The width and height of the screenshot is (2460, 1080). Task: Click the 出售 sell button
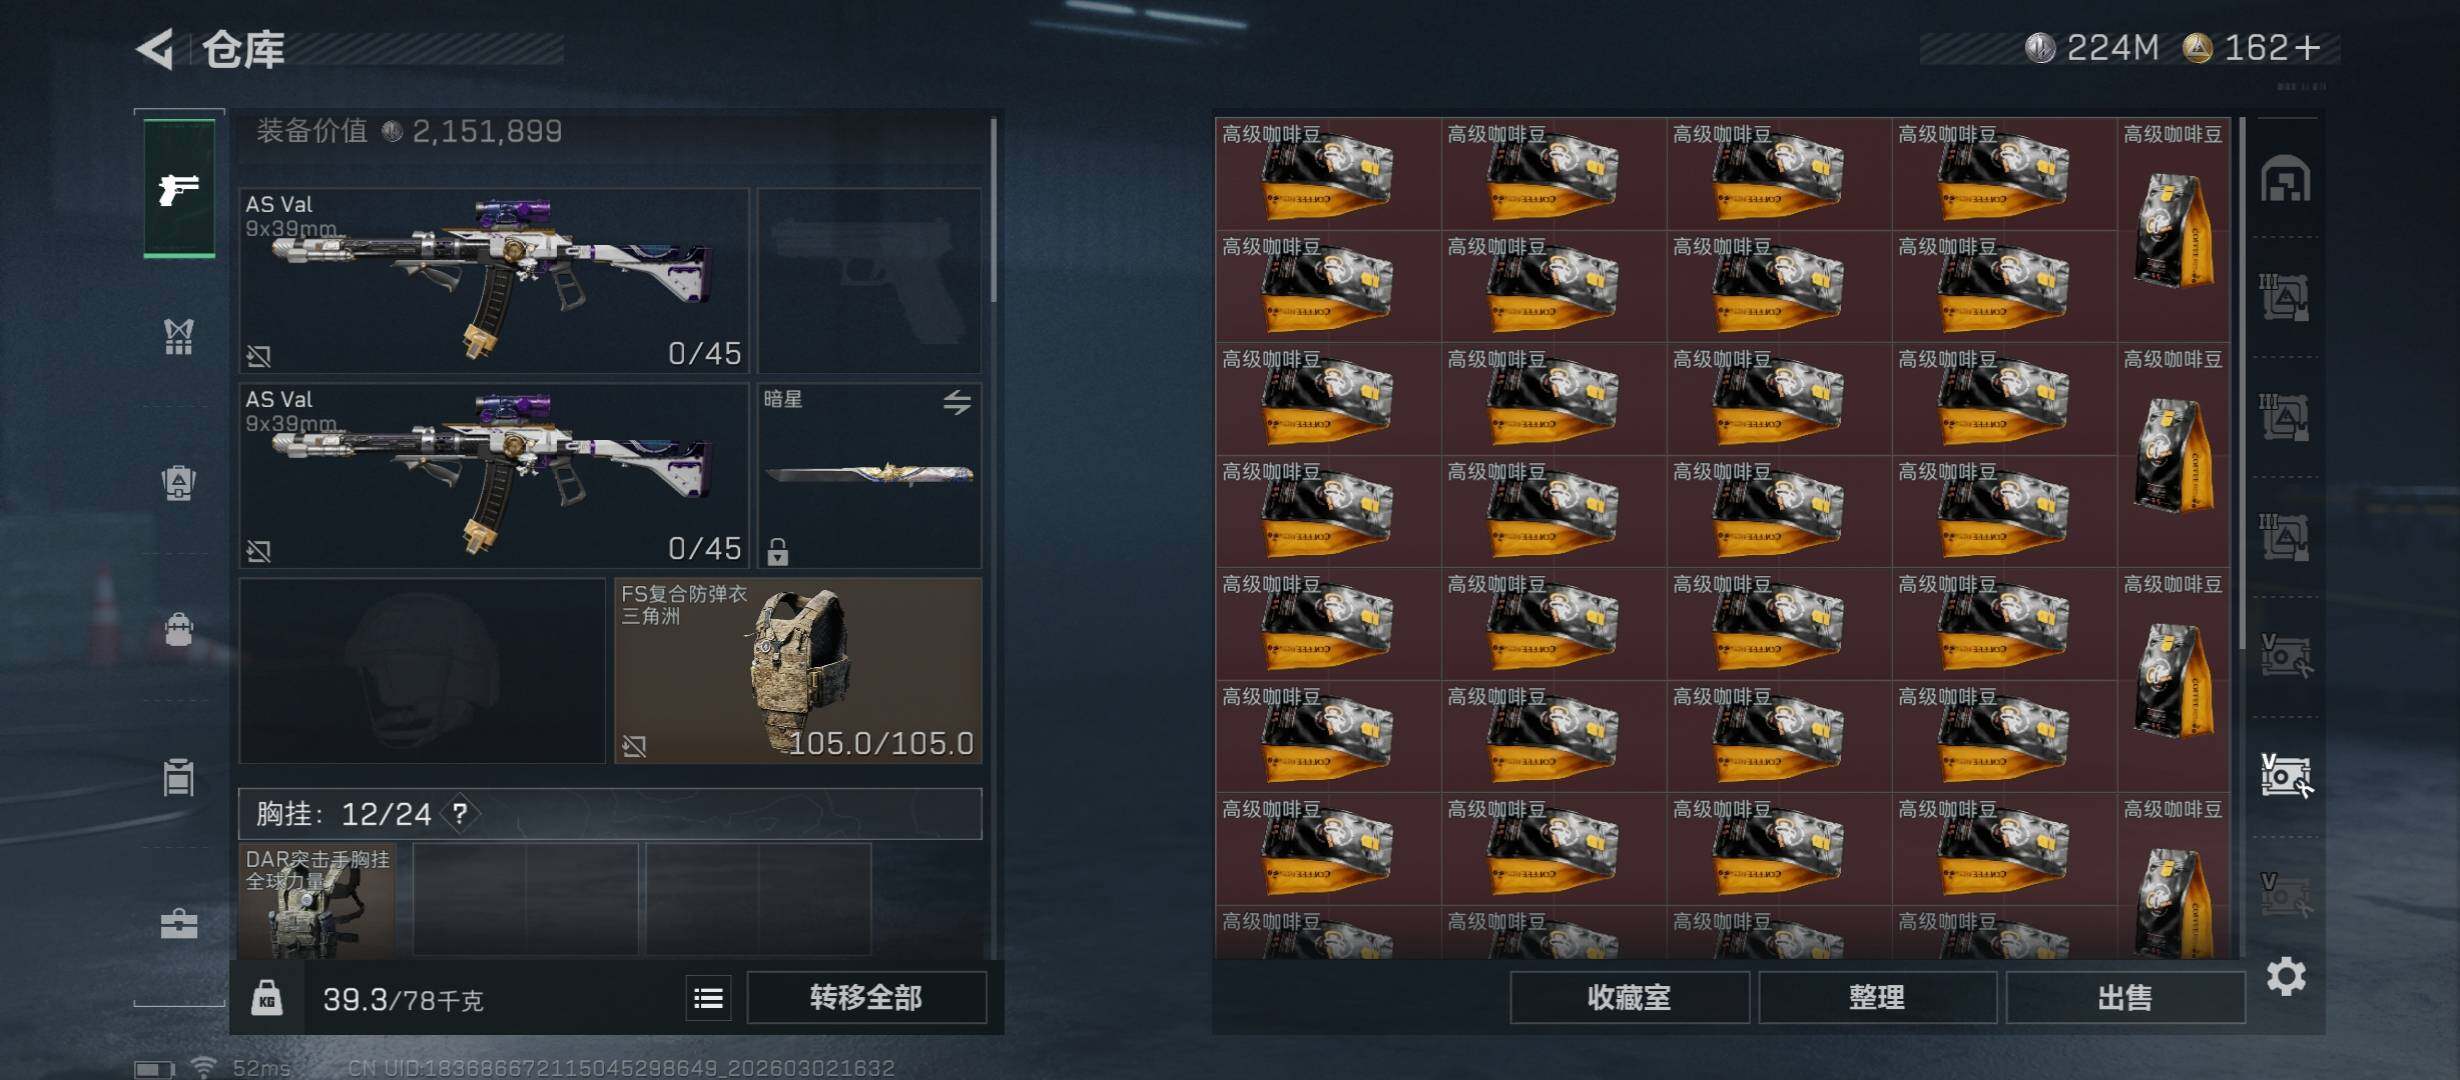coord(2125,997)
